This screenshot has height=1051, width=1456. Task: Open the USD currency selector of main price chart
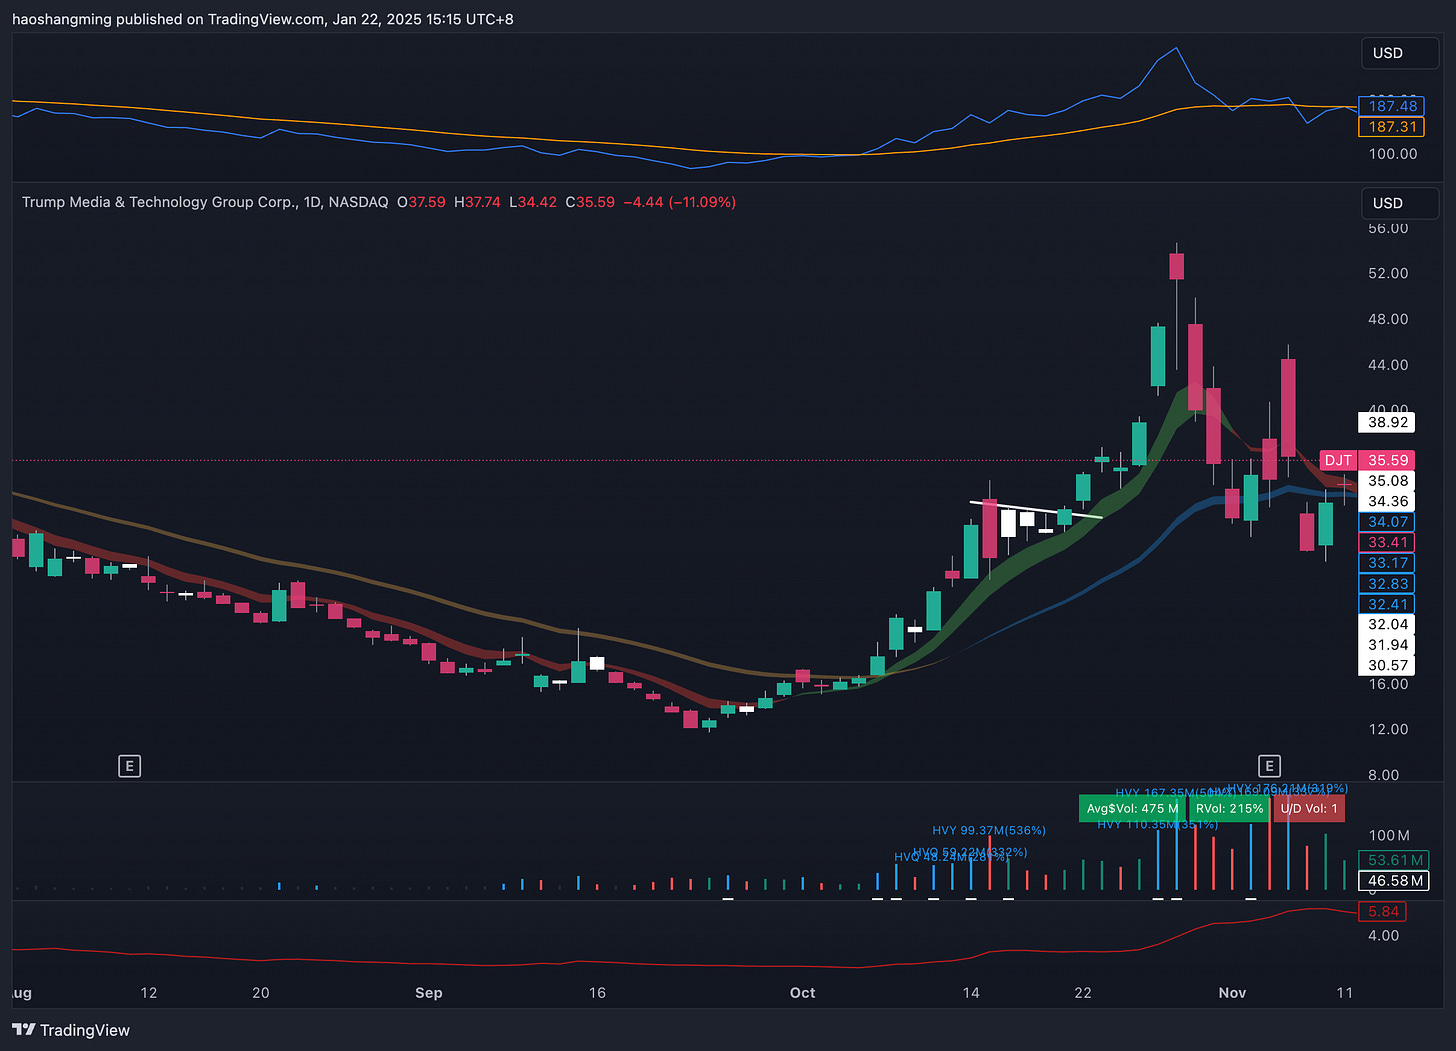point(1400,203)
